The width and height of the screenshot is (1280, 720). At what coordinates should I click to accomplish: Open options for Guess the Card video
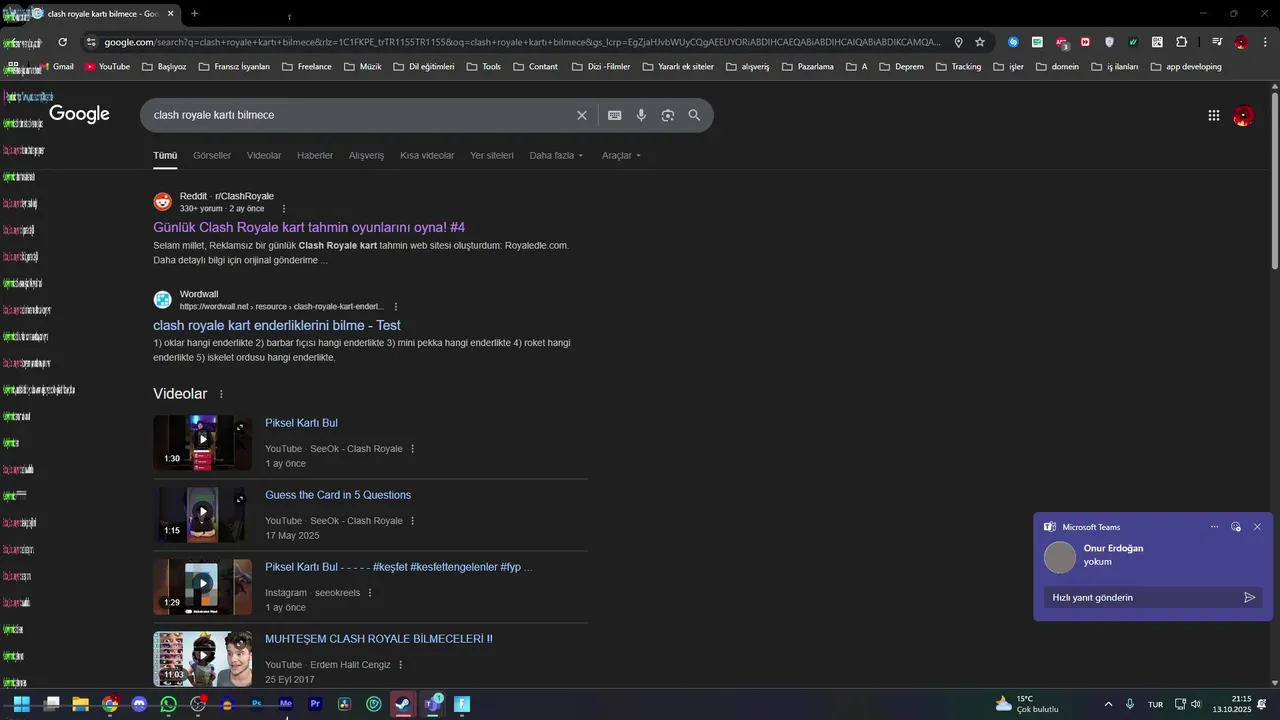412,521
